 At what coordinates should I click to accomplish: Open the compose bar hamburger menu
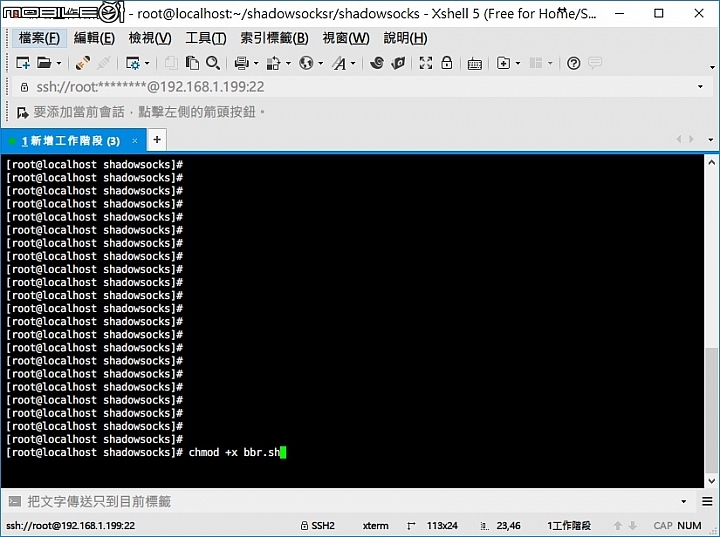point(707,501)
